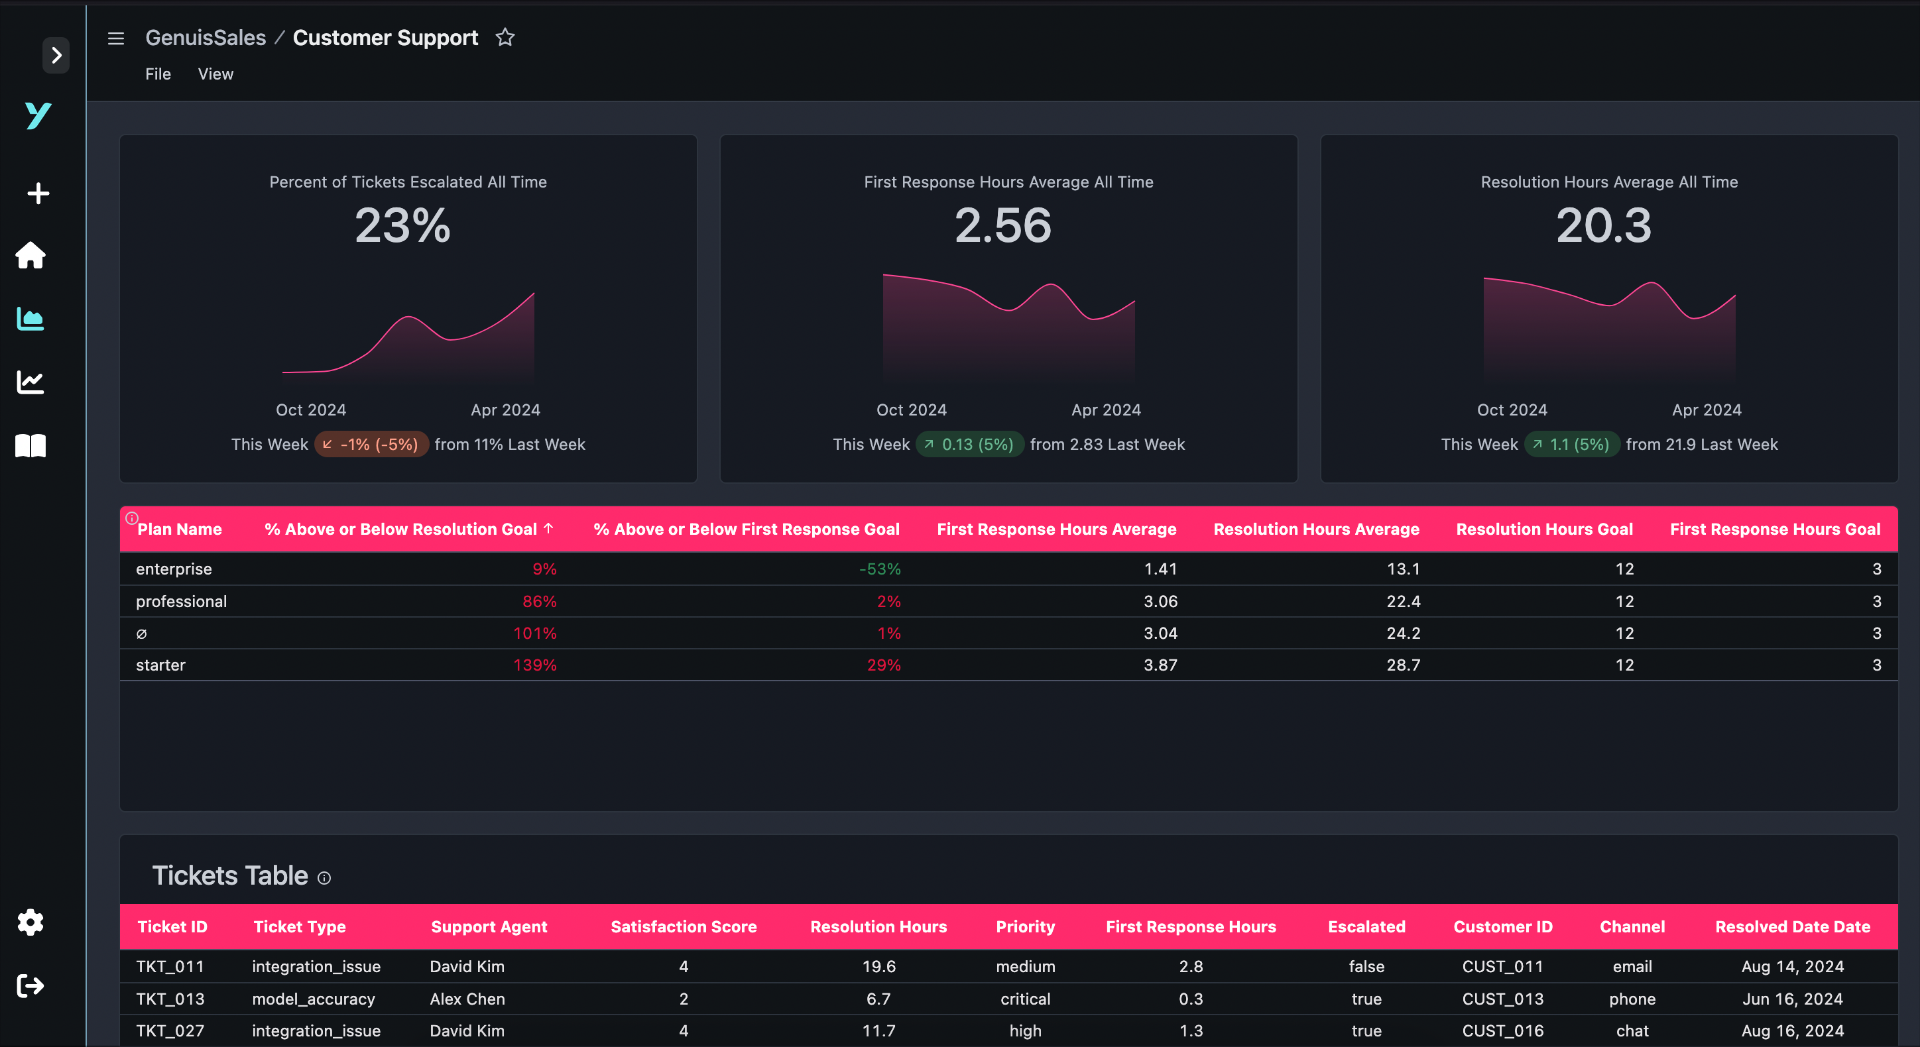Select the line chart metrics icon in sidebar

click(31, 382)
